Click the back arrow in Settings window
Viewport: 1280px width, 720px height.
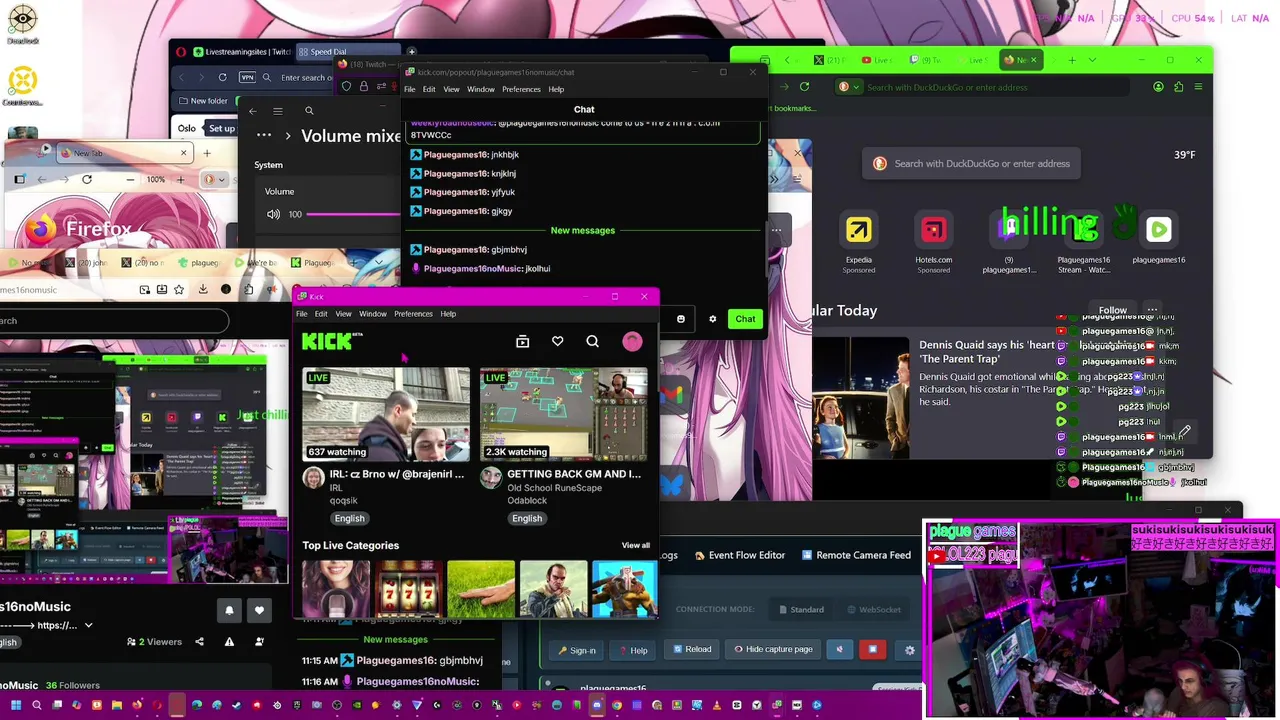click(253, 111)
